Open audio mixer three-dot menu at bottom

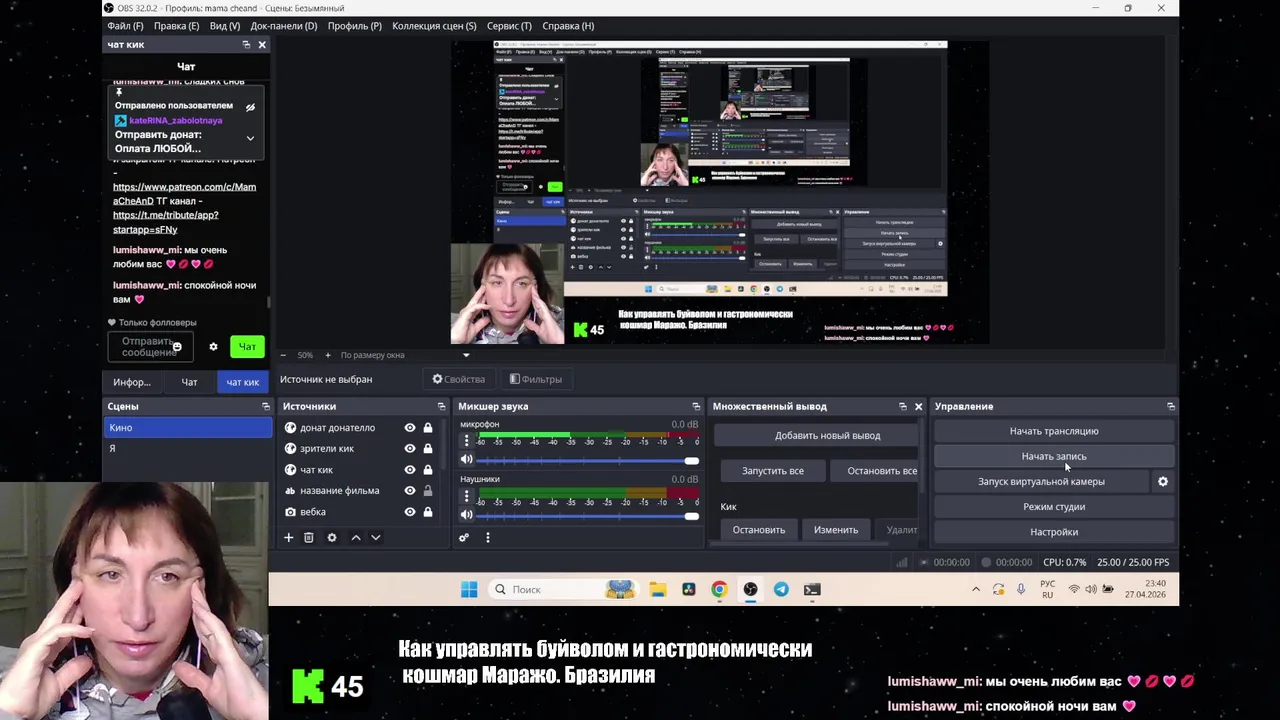tap(487, 537)
